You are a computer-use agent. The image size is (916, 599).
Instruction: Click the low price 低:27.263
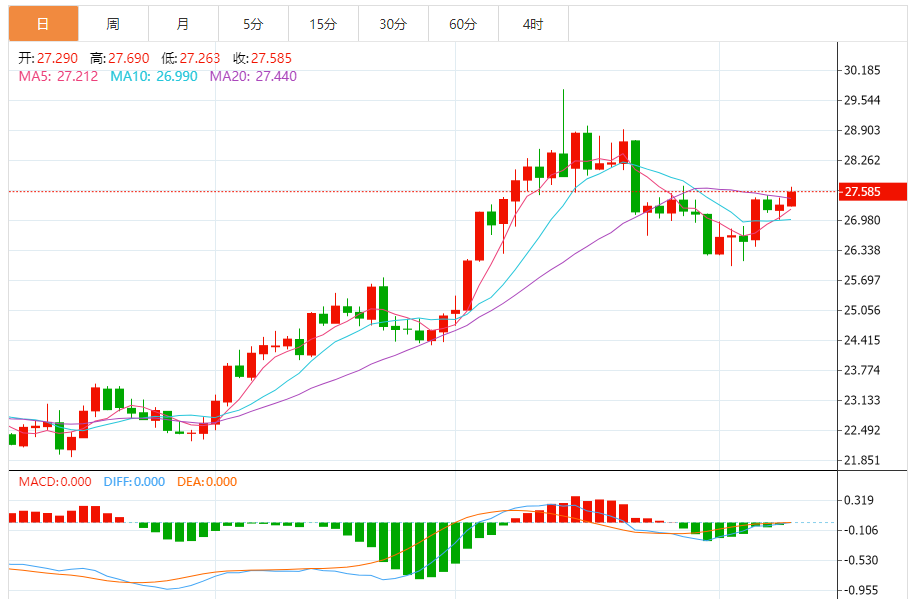(x=191, y=58)
